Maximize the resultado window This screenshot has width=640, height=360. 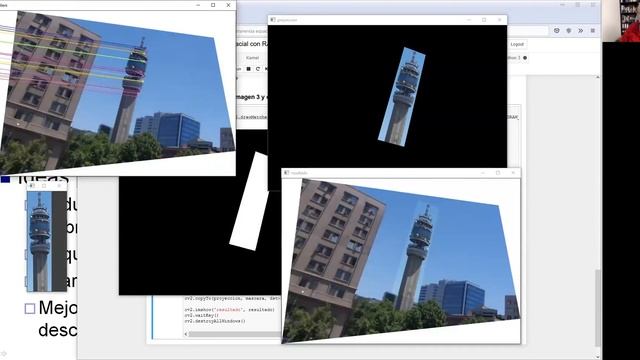click(x=498, y=173)
